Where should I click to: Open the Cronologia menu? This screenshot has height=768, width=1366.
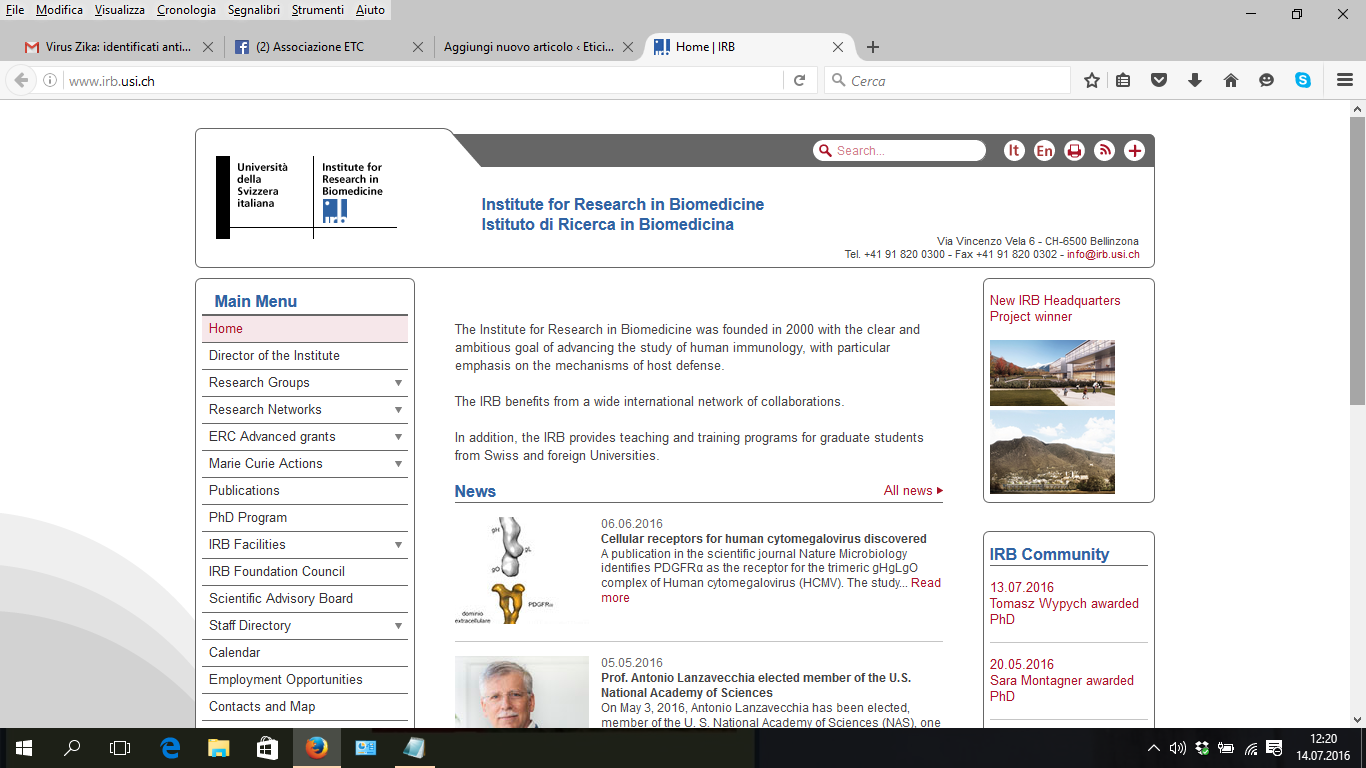click(186, 10)
